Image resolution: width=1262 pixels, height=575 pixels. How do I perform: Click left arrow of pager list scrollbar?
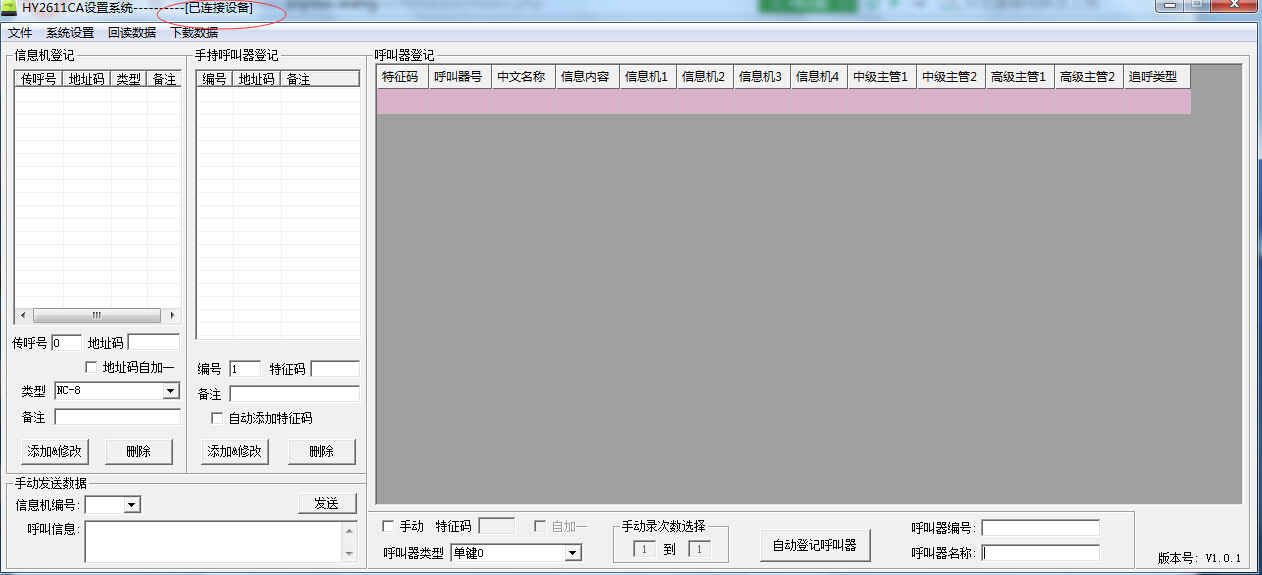[22, 315]
